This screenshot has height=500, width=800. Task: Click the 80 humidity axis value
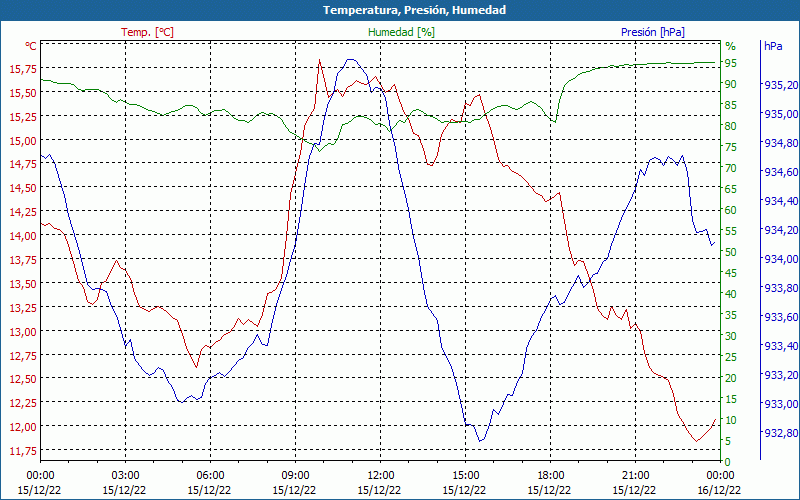(731, 126)
